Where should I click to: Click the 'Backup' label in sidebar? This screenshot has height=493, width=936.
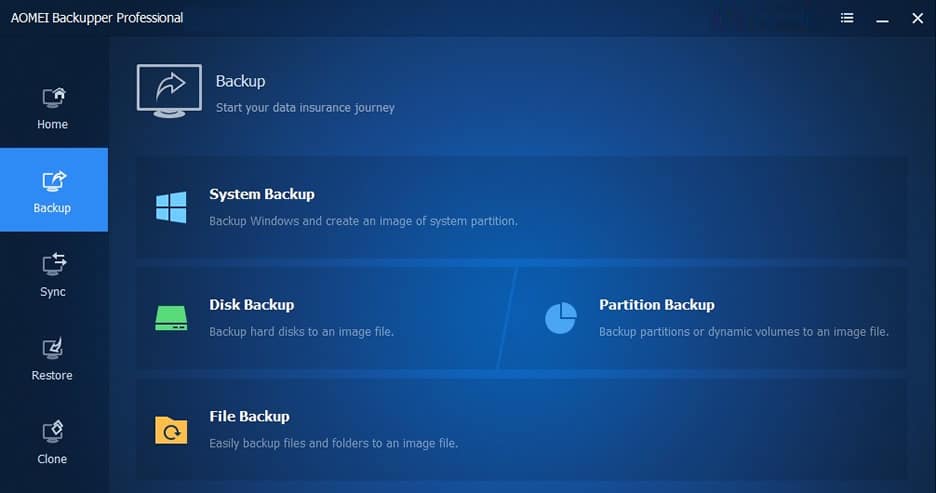pos(52,208)
